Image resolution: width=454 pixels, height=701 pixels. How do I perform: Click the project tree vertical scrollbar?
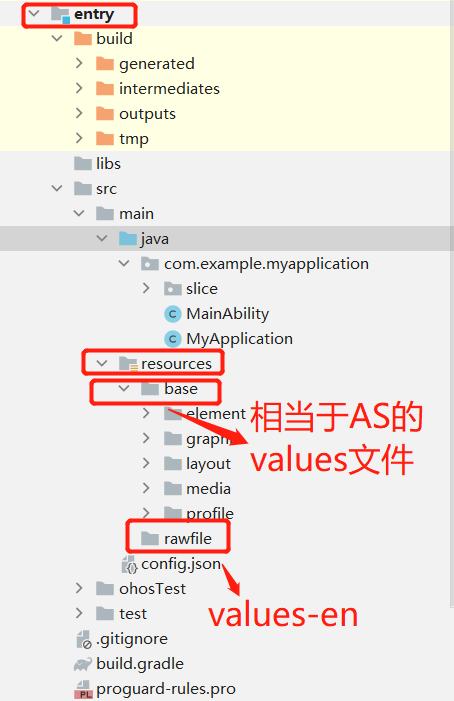click(x=452, y=304)
